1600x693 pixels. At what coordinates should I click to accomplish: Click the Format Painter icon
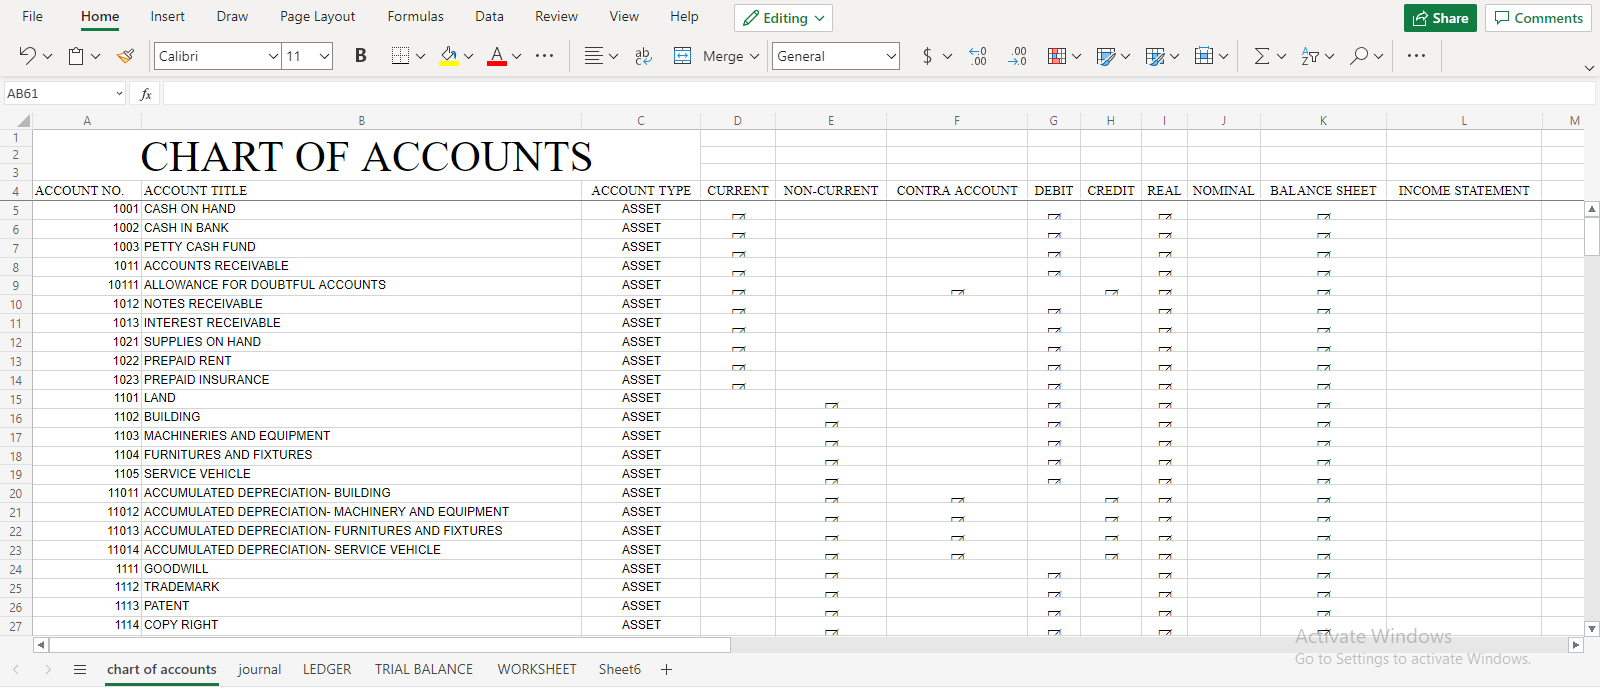pos(125,56)
